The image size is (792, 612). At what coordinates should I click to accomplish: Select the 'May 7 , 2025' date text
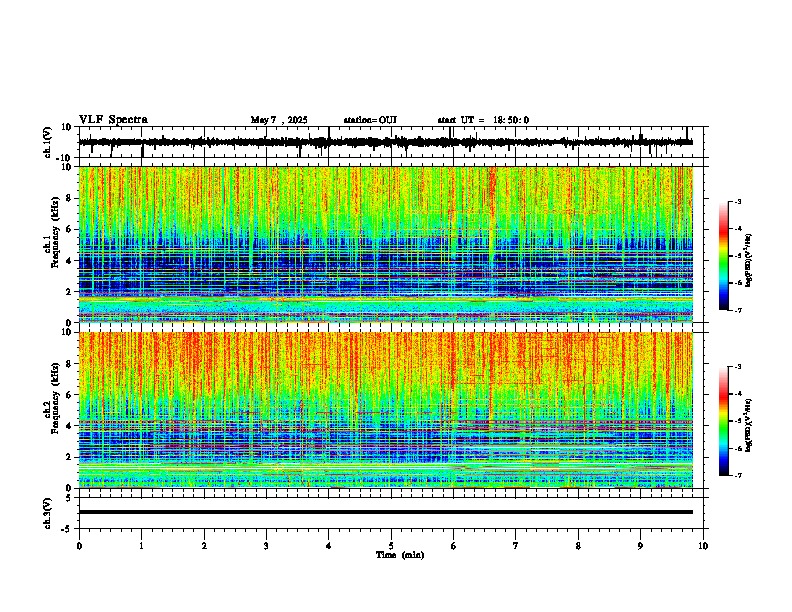click(x=279, y=120)
